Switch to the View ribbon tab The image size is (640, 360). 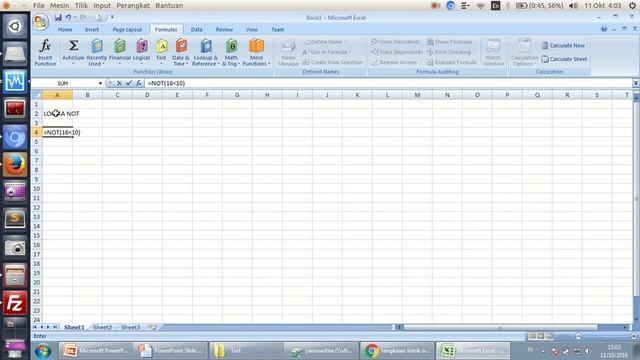[251, 29]
